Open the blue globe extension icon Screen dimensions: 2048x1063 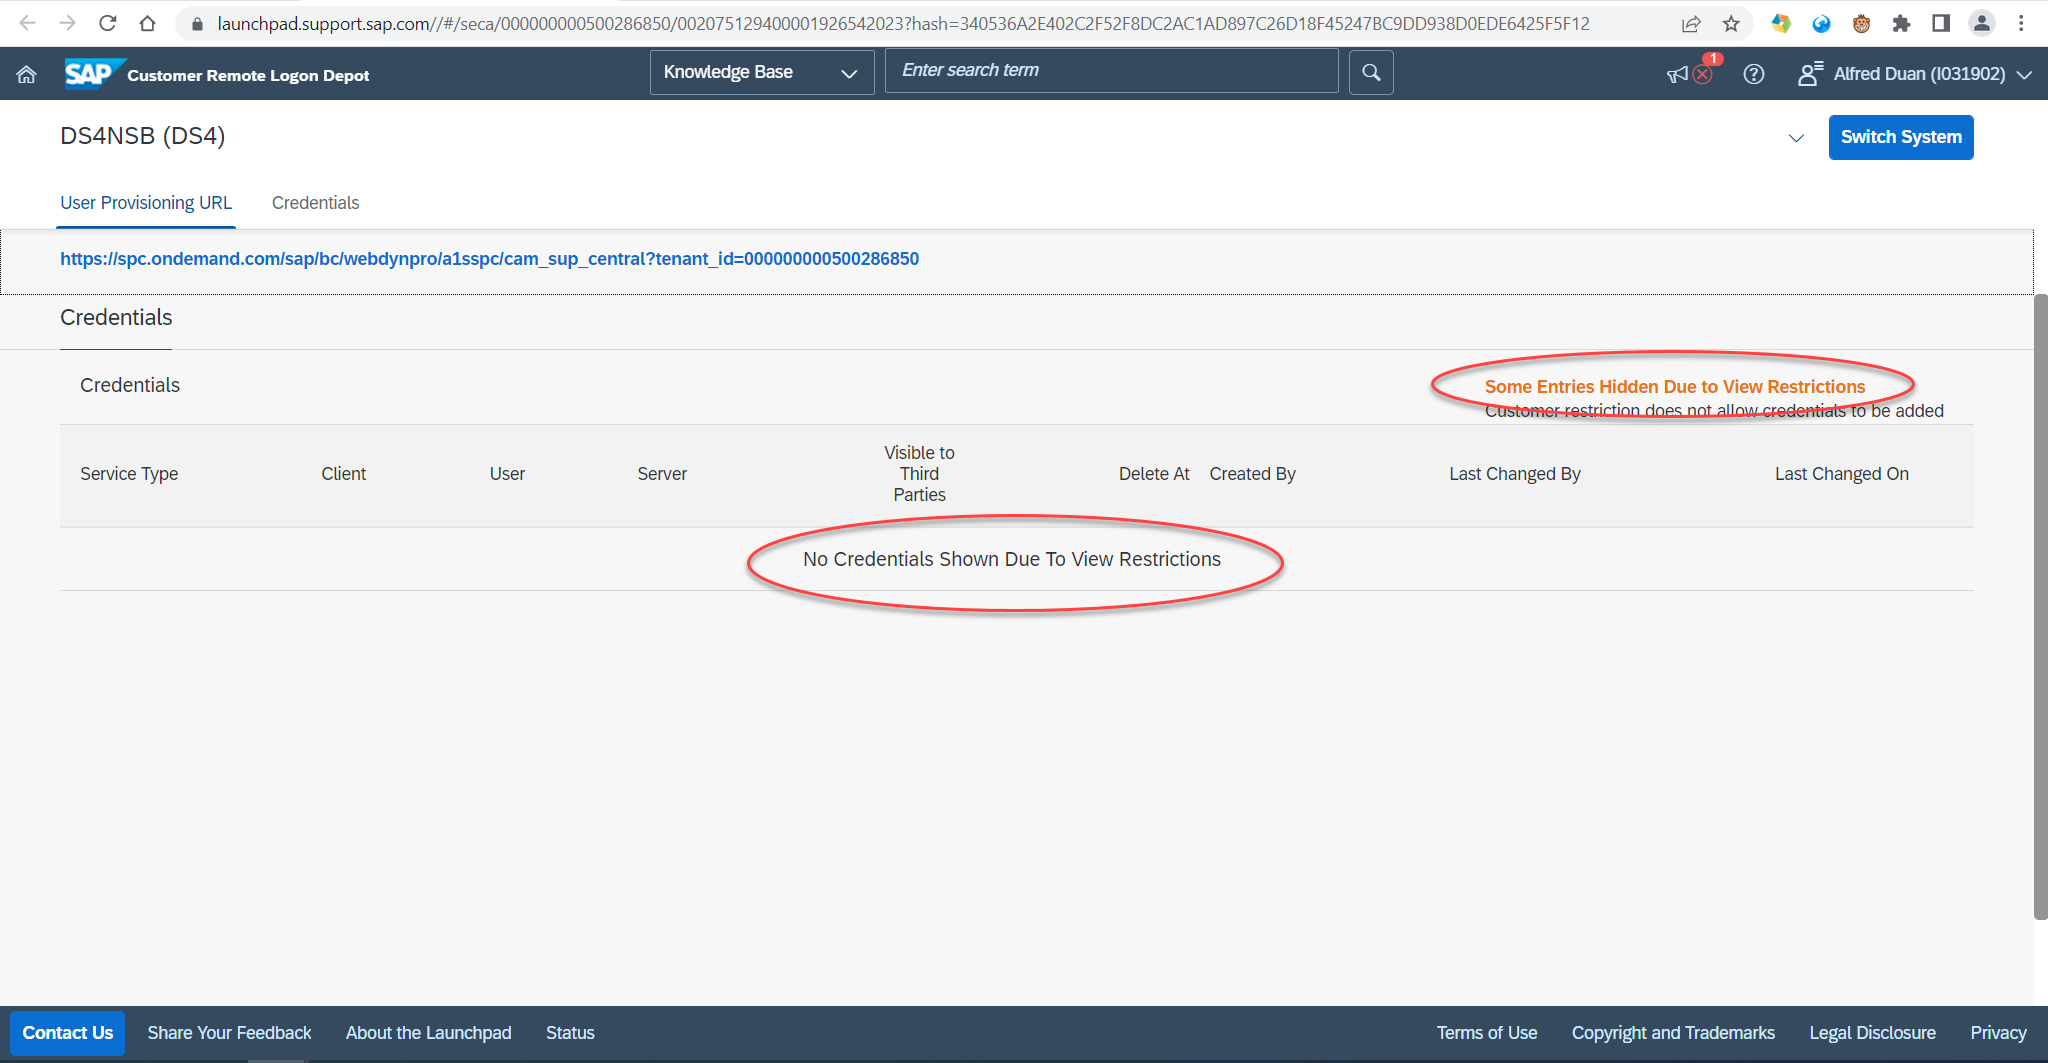pyautogui.click(x=1821, y=24)
